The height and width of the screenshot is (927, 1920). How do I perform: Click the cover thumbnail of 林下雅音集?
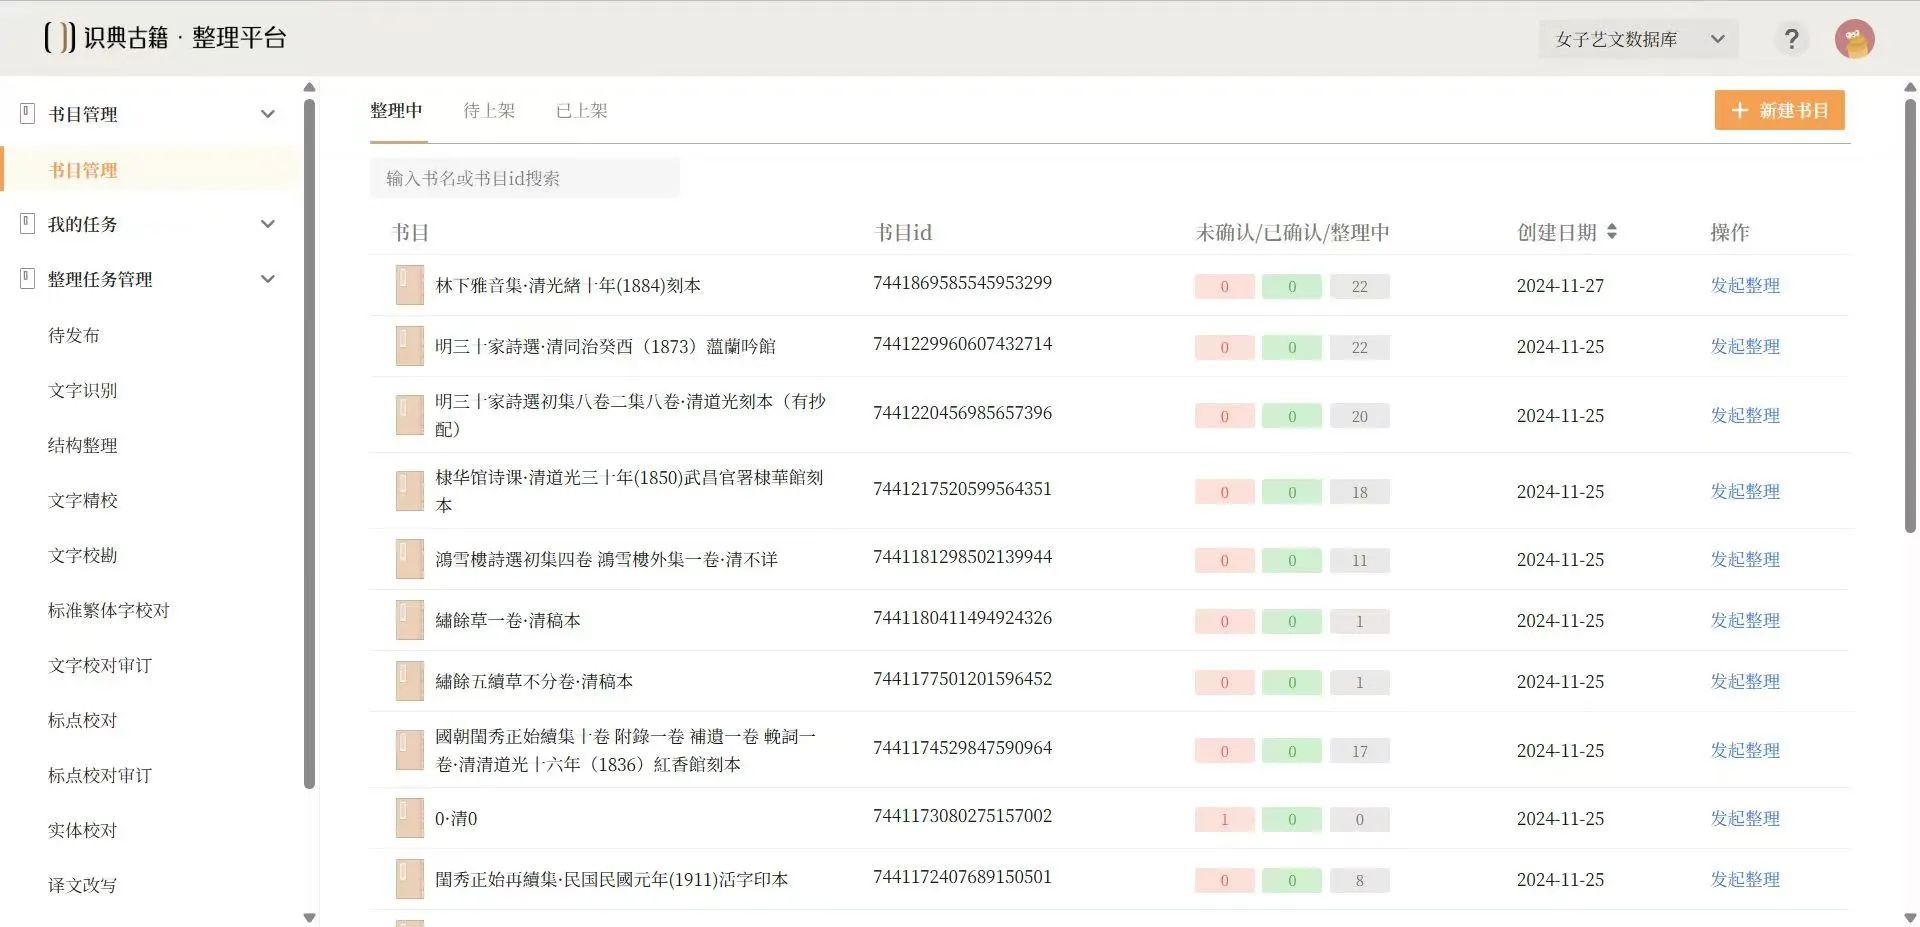coord(409,285)
